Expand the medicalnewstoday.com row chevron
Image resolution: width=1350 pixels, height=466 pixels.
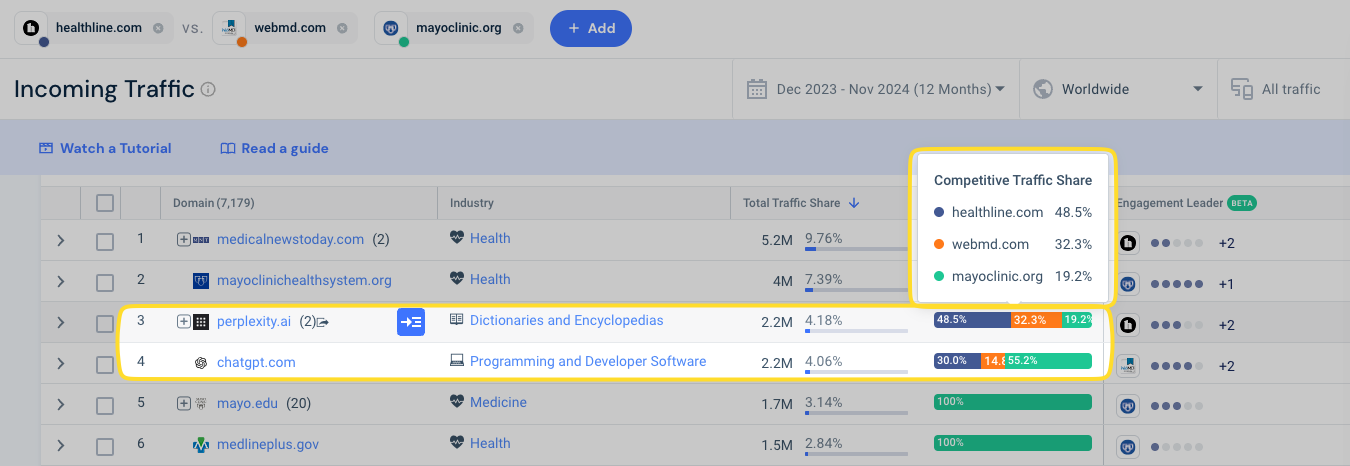pyautogui.click(x=60, y=240)
